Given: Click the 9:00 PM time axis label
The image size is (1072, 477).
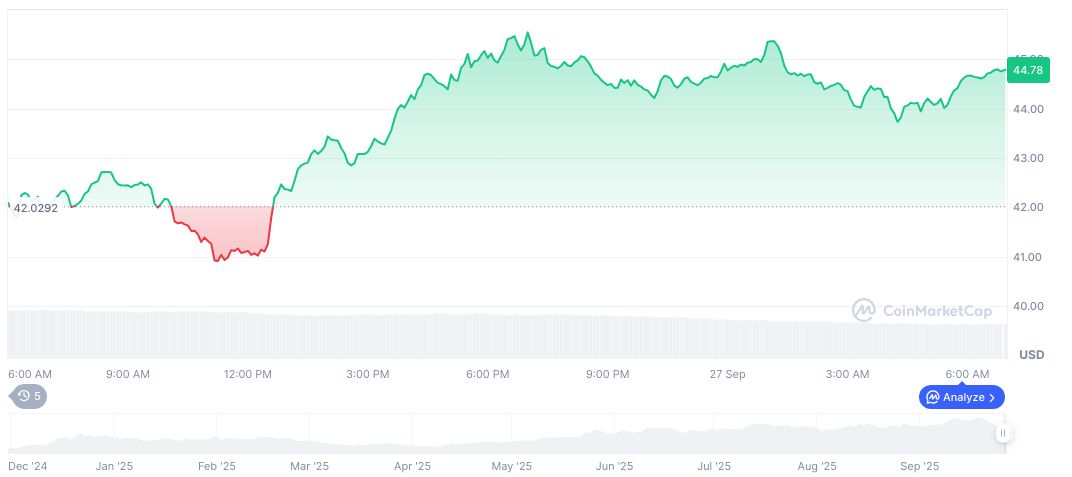Looking at the screenshot, I should [607, 374].
